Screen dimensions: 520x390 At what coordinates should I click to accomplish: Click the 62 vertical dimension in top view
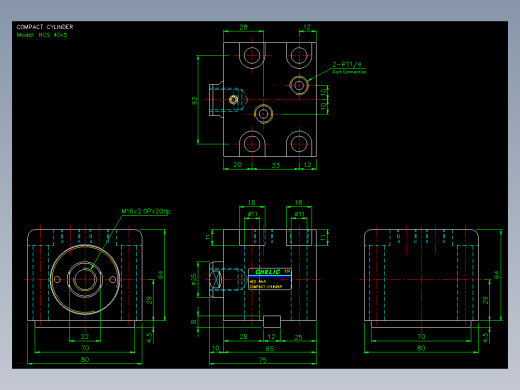(195, 100)
